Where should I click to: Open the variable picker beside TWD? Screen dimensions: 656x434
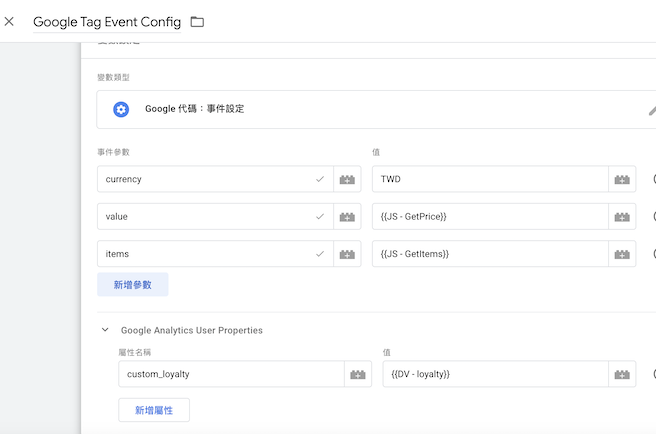[622, 180]
